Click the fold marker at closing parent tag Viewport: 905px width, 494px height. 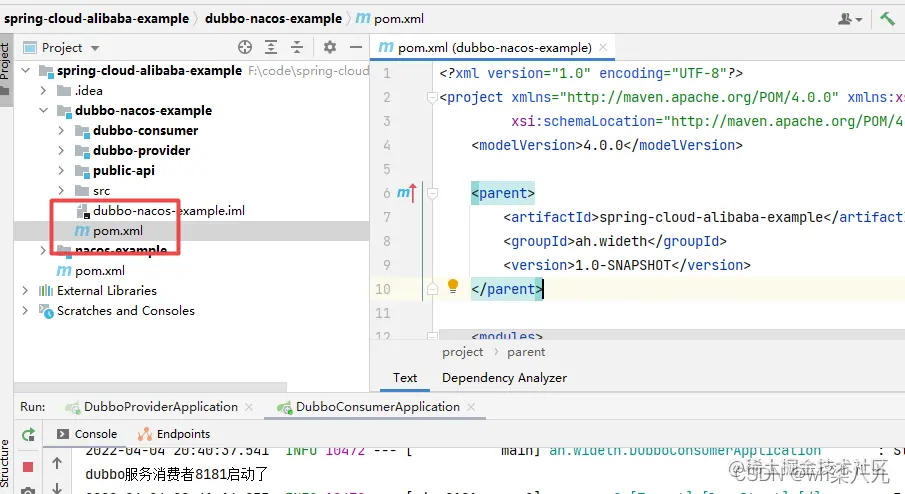pyautogui.click(x=432, y=289)
